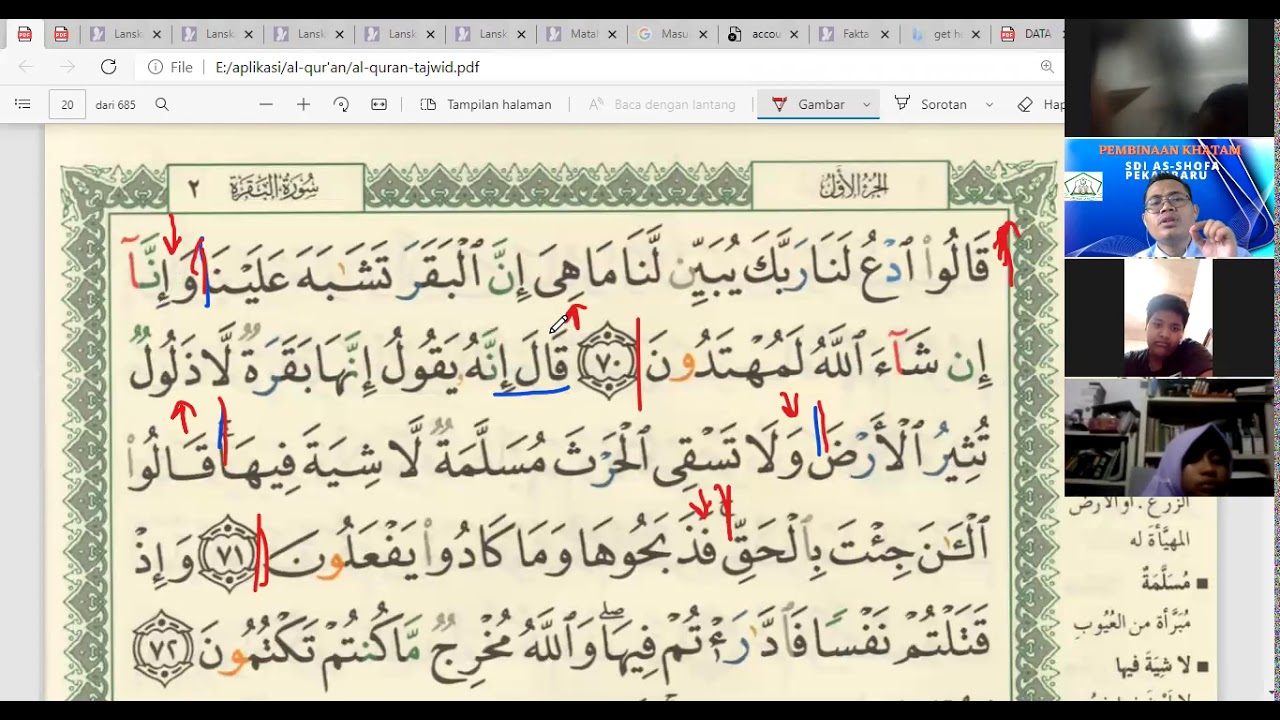Image resolution: width=1280 pixels, height=720 pixels.
Task: Open the PDF search magnifier
Action: 162,104
